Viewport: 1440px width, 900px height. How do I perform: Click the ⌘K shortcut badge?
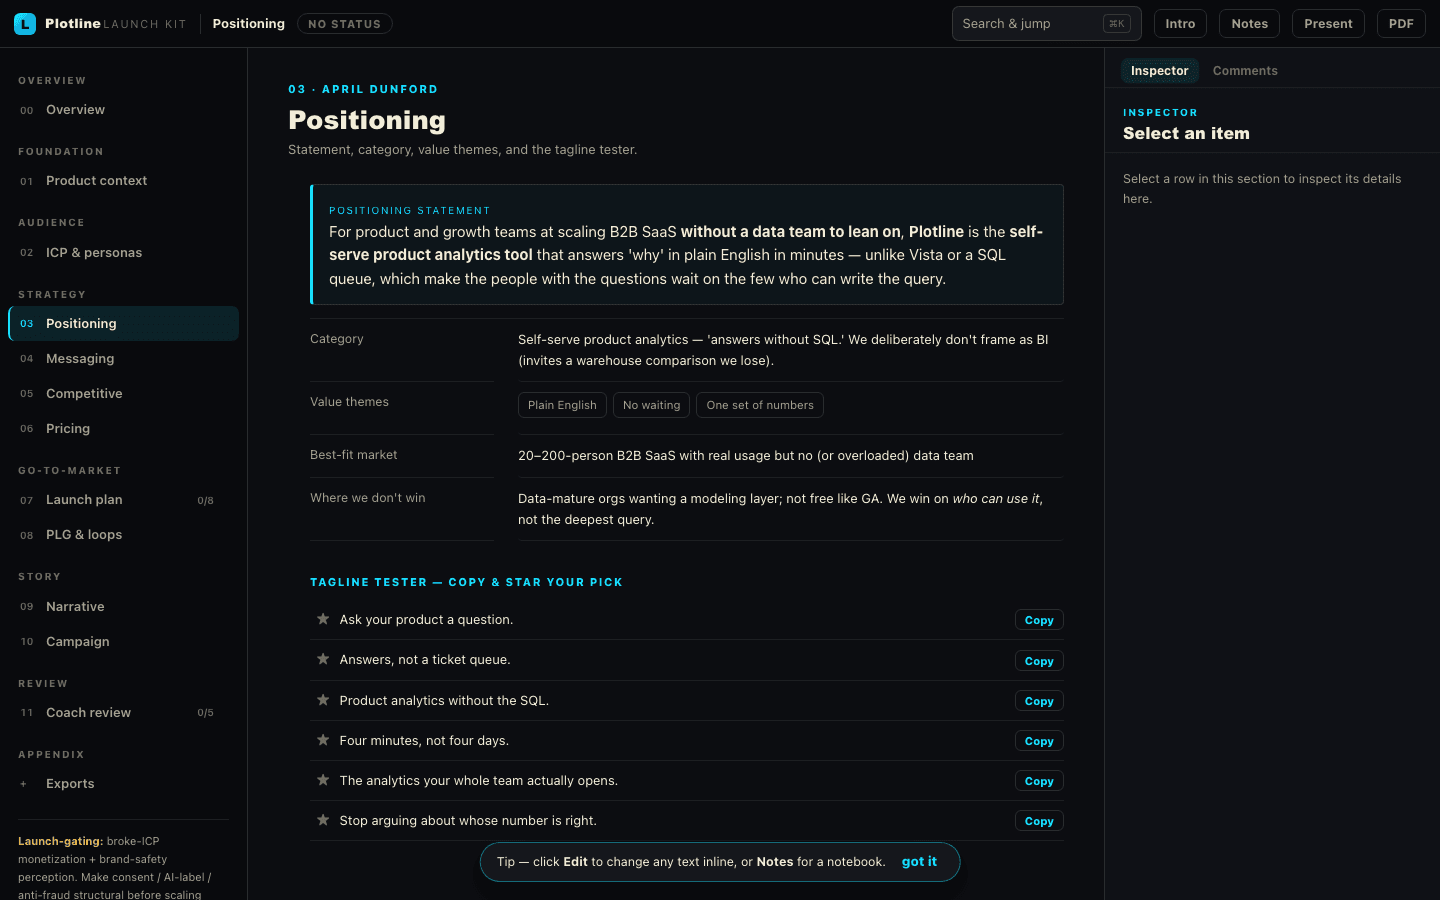[x=1117, y=24]
